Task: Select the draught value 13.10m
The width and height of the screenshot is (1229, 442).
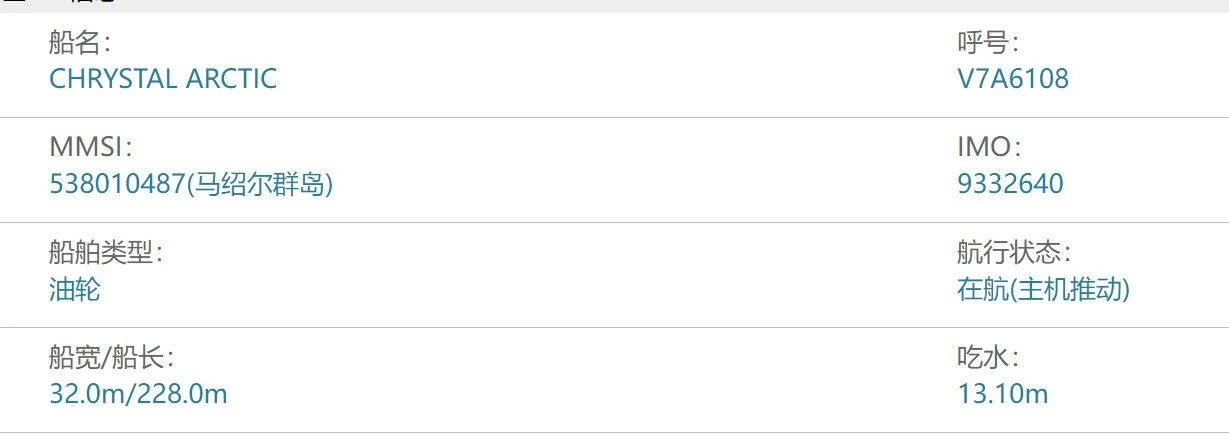Action: (1003, 394)
